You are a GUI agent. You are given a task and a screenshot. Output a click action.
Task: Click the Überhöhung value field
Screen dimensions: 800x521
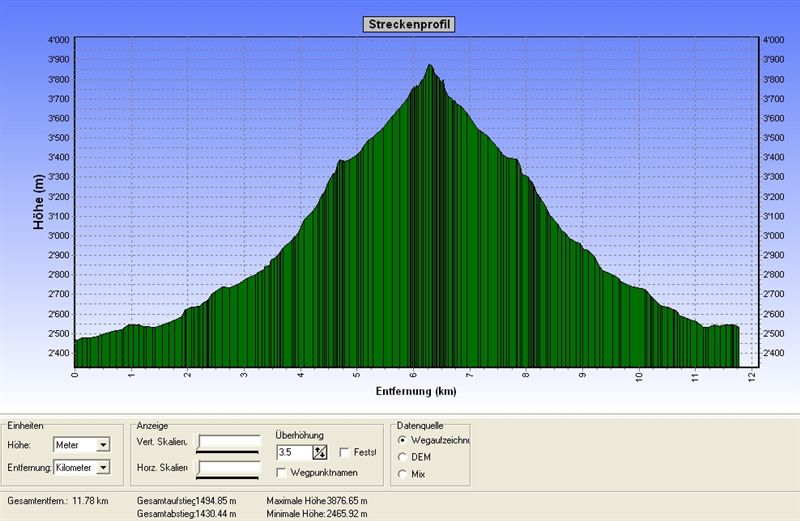coord(292,453)
